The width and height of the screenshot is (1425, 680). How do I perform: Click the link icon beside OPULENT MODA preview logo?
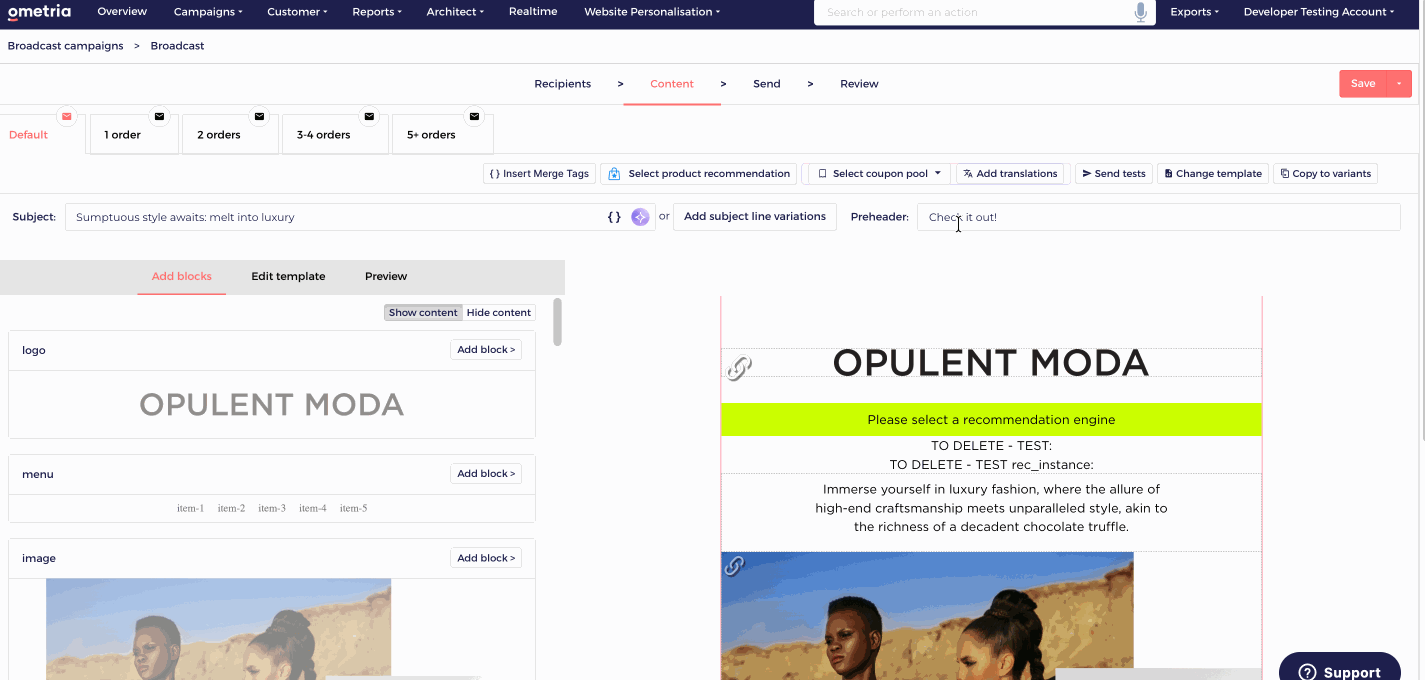[x=738, y=368]
